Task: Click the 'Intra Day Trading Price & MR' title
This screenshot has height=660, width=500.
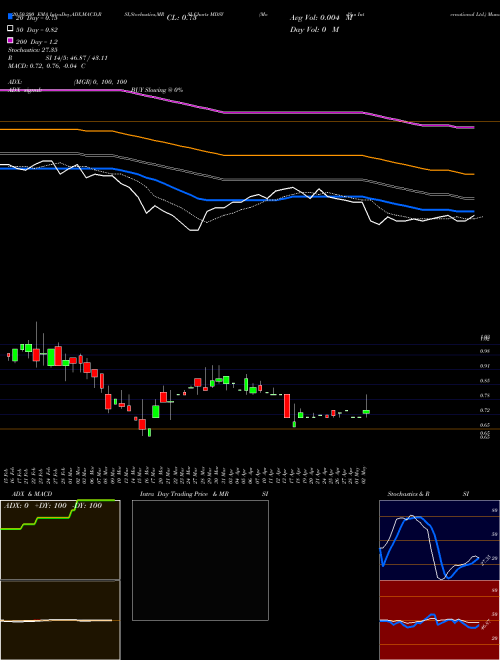Action: point(184,494)
